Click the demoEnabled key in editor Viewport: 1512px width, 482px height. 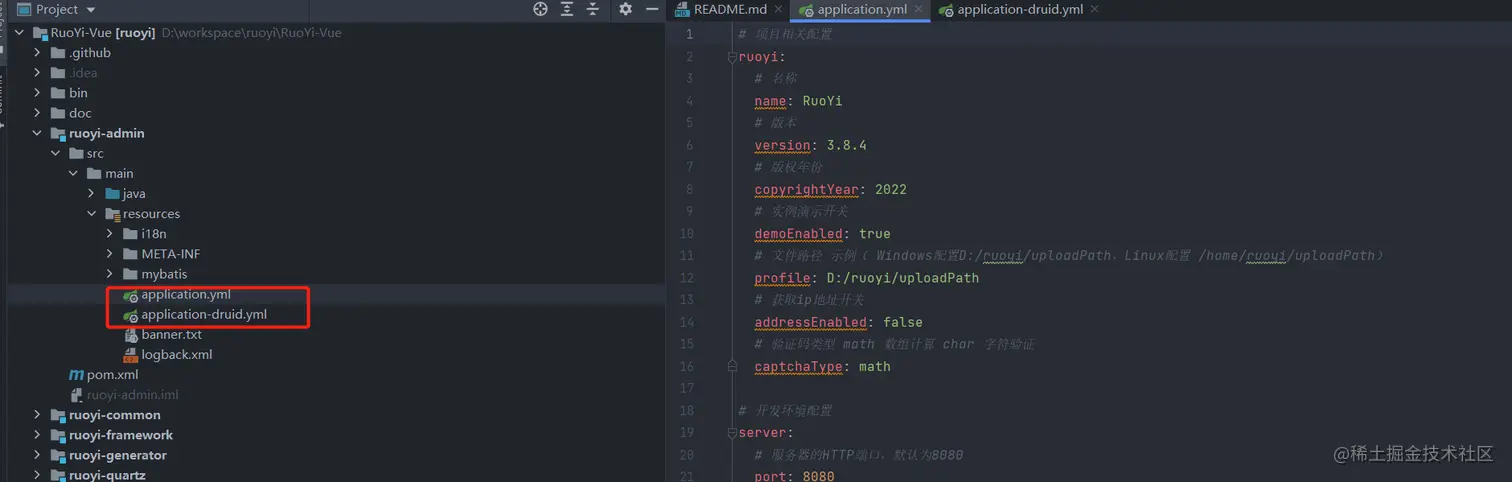click(798, 233)
